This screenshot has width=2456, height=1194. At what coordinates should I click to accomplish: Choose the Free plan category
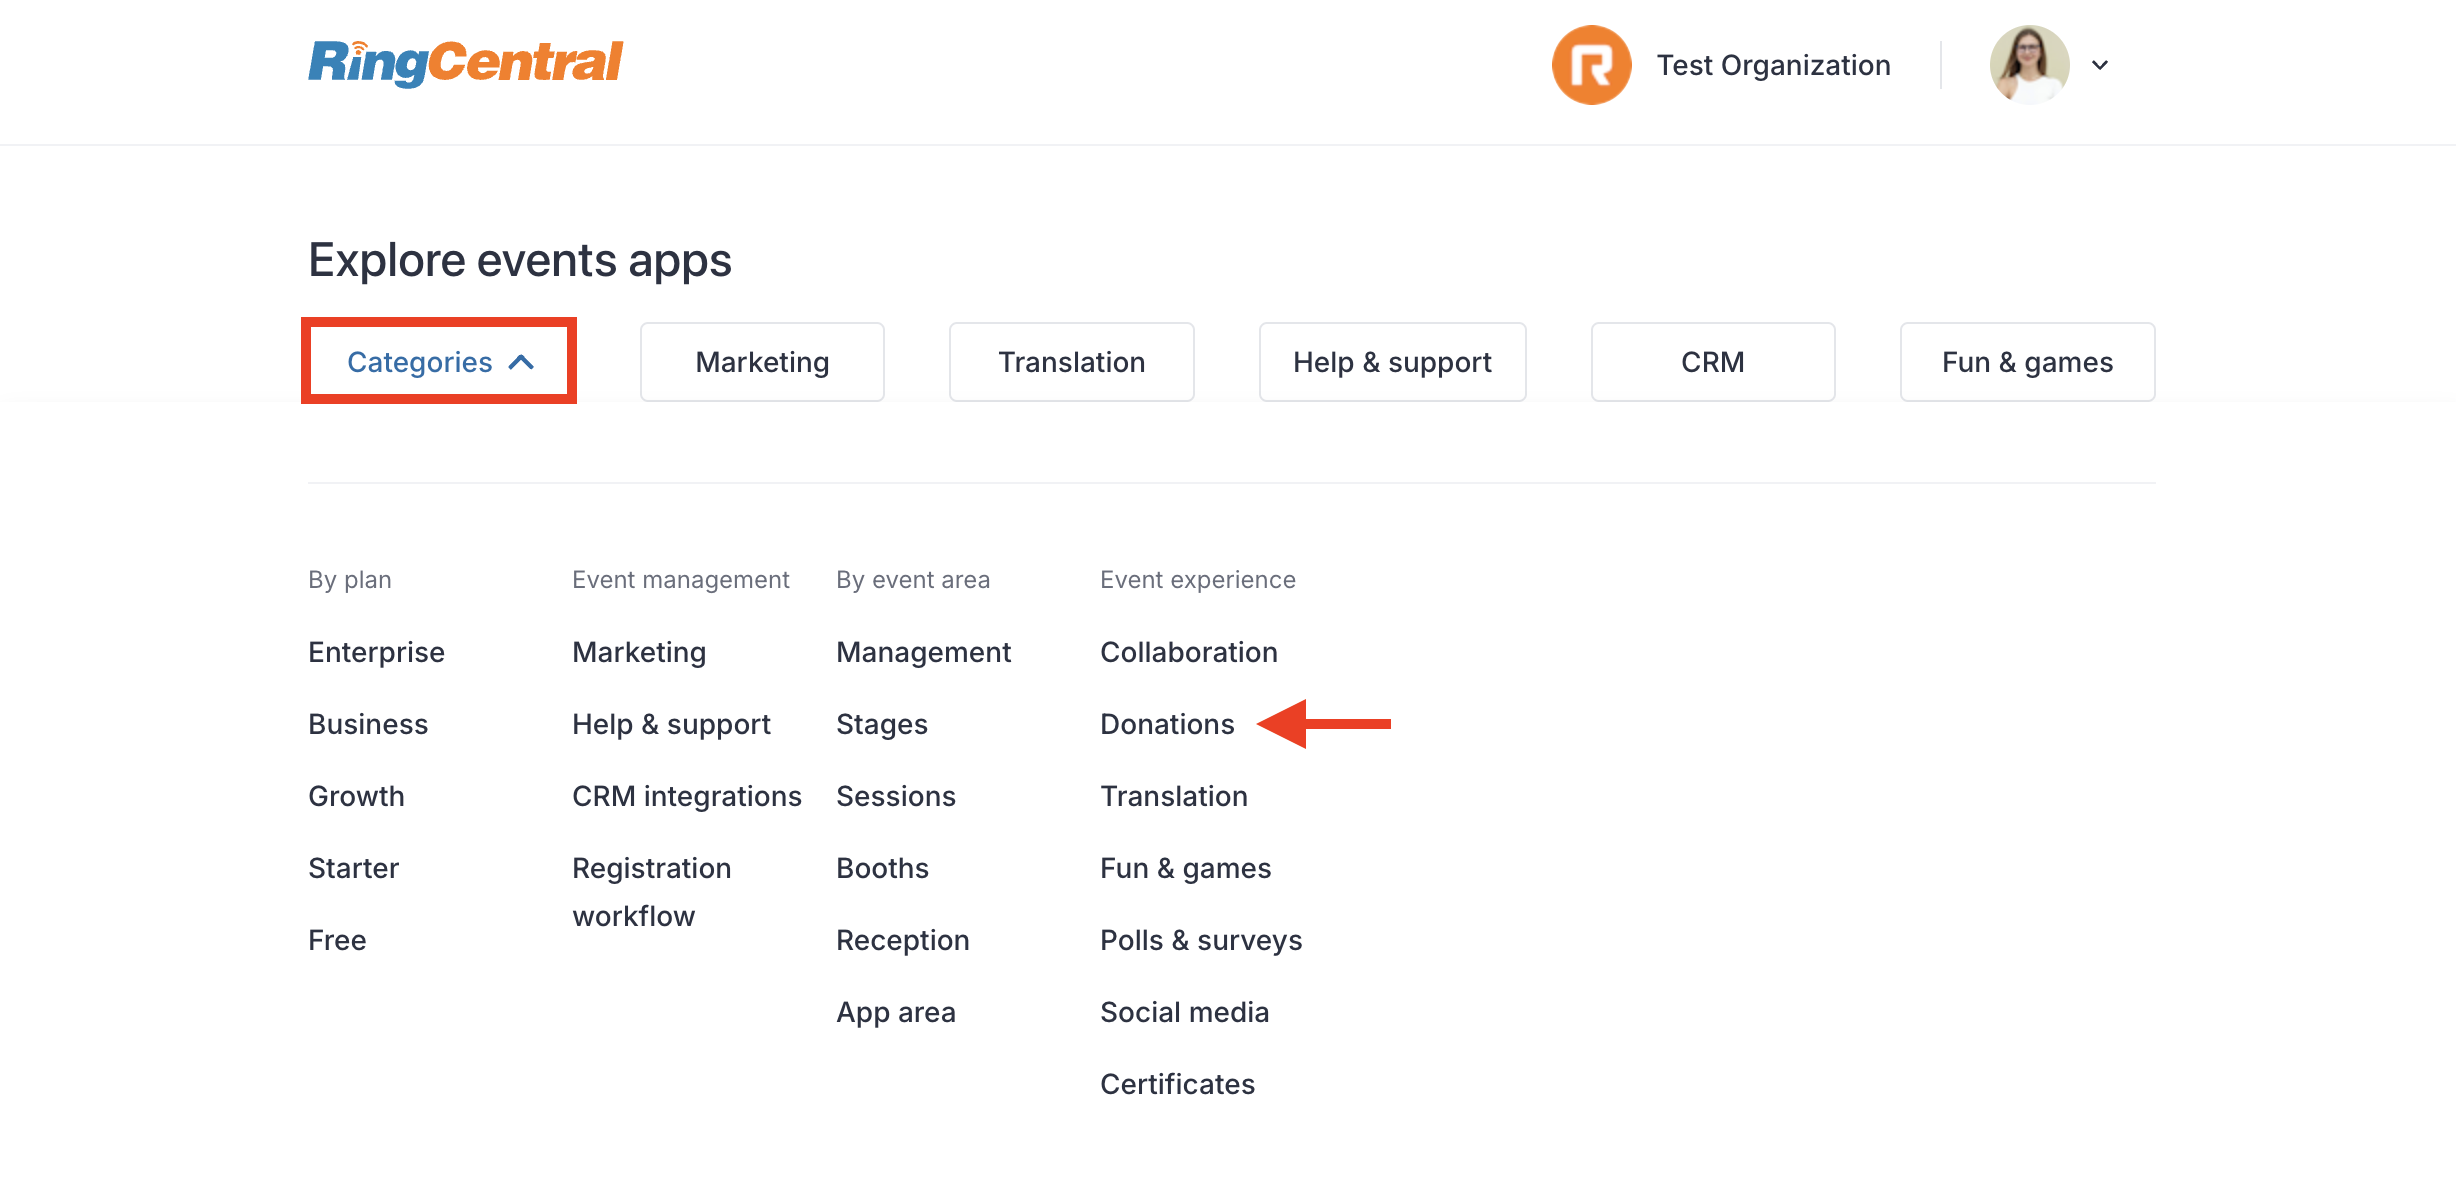click(x=337, y=940)
